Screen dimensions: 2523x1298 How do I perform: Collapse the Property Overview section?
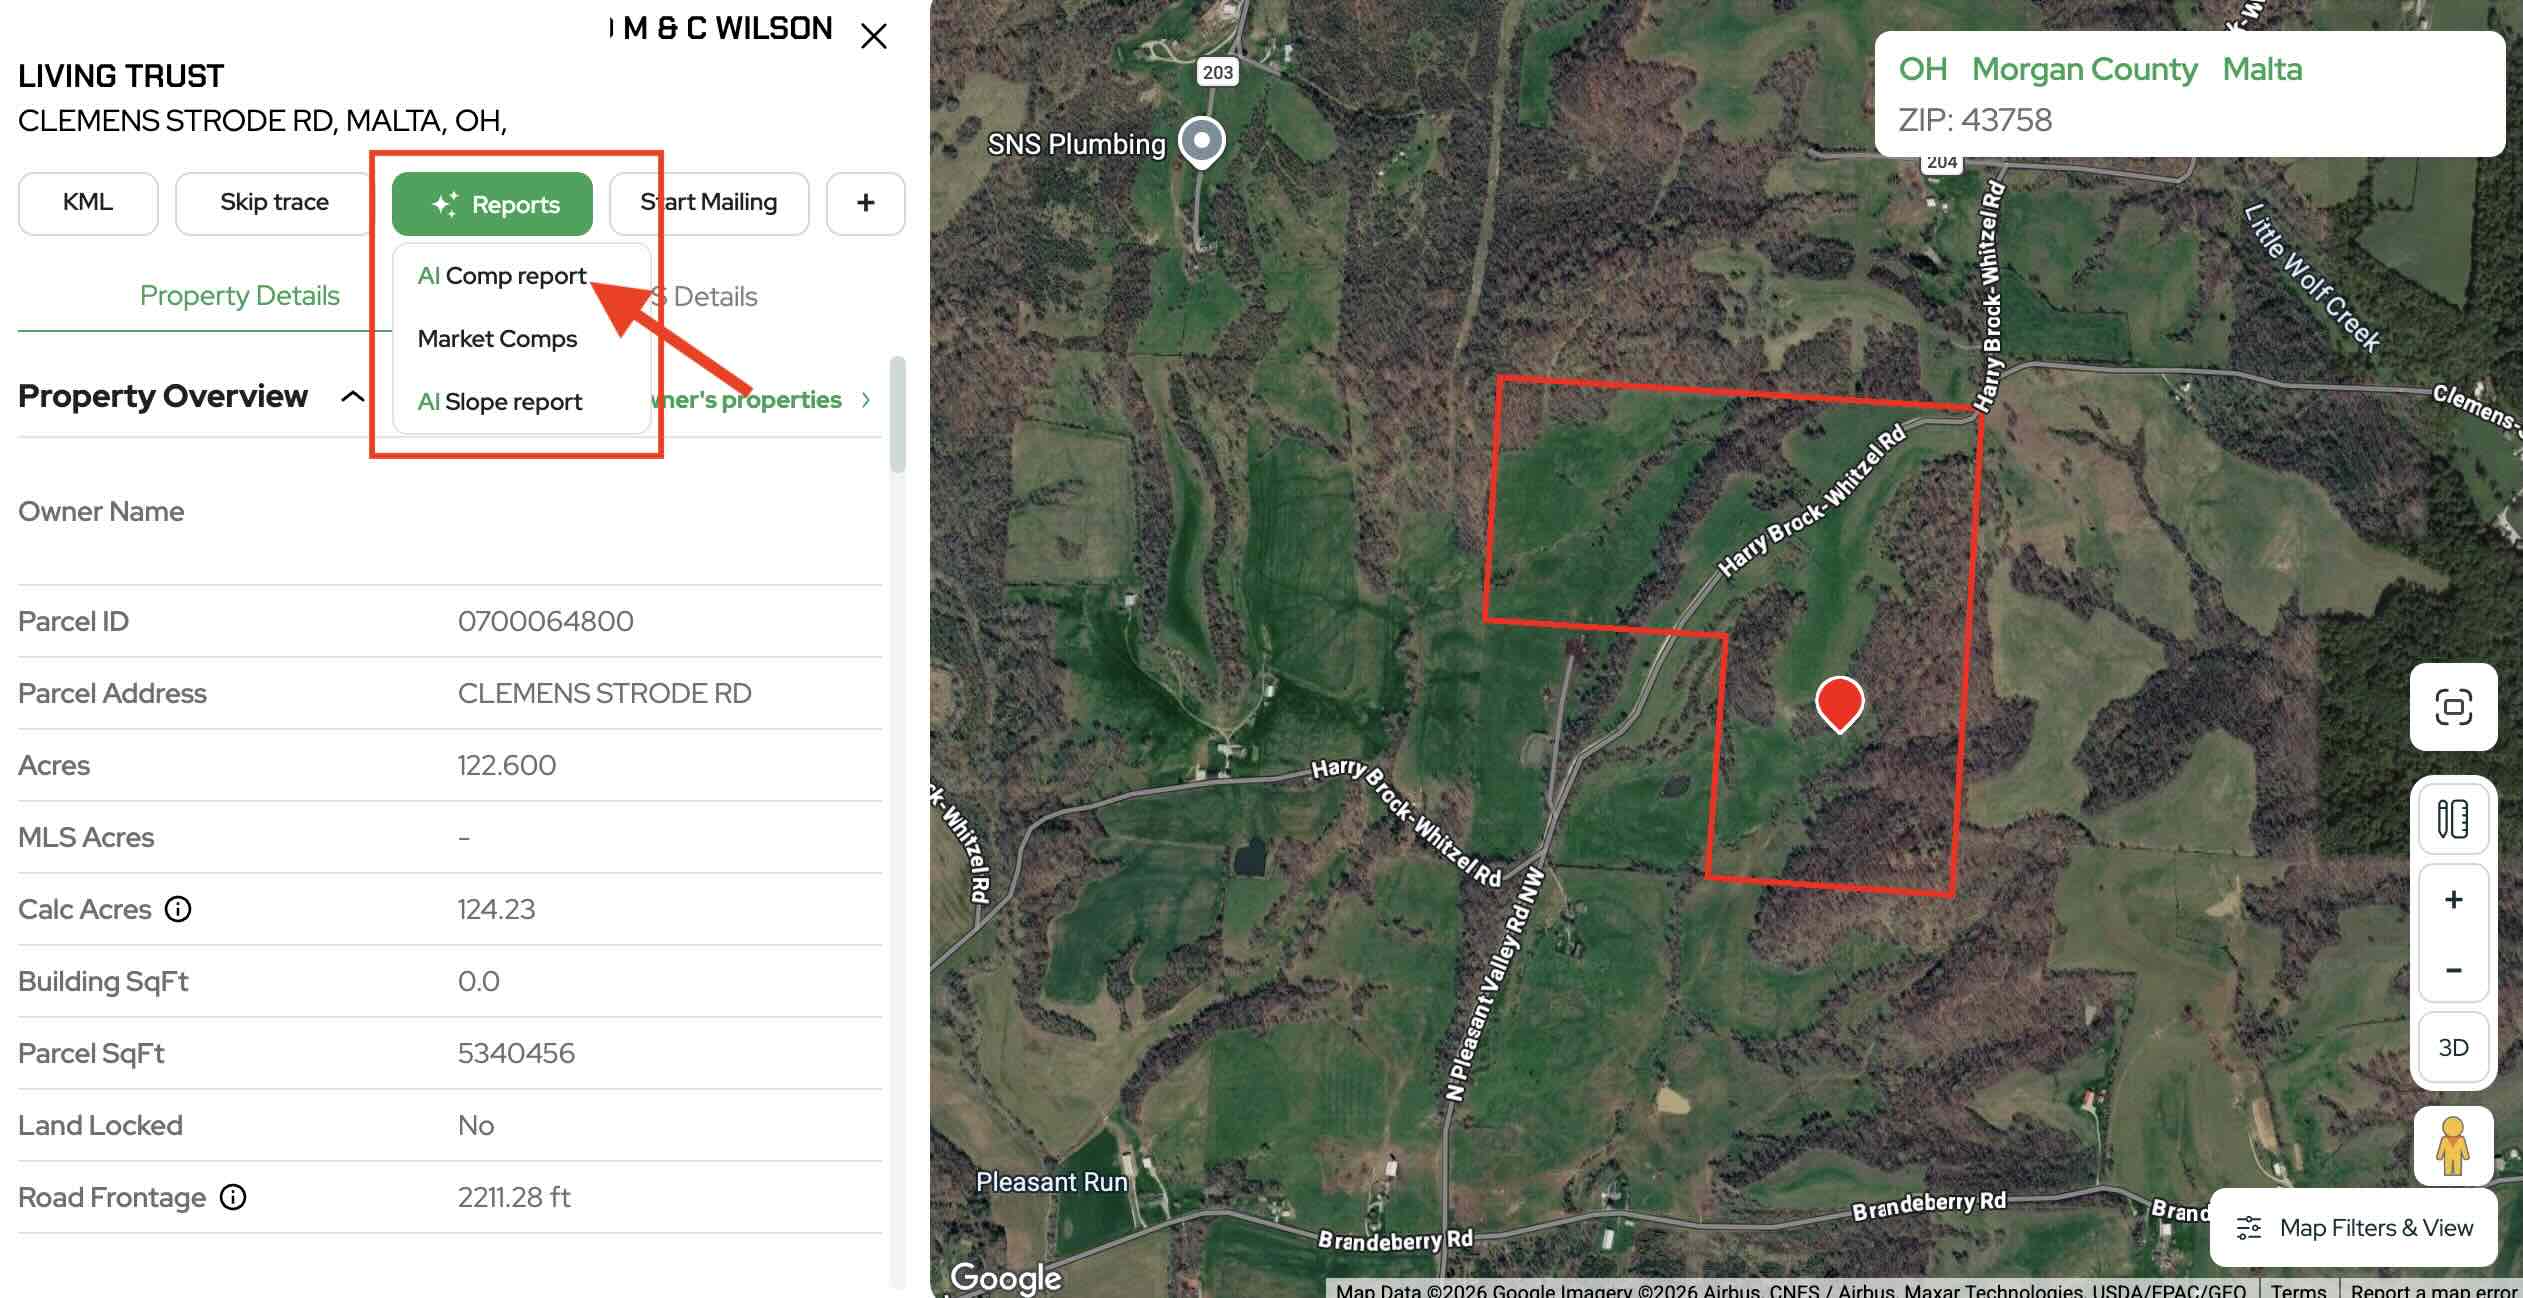[x=352, y=397]
